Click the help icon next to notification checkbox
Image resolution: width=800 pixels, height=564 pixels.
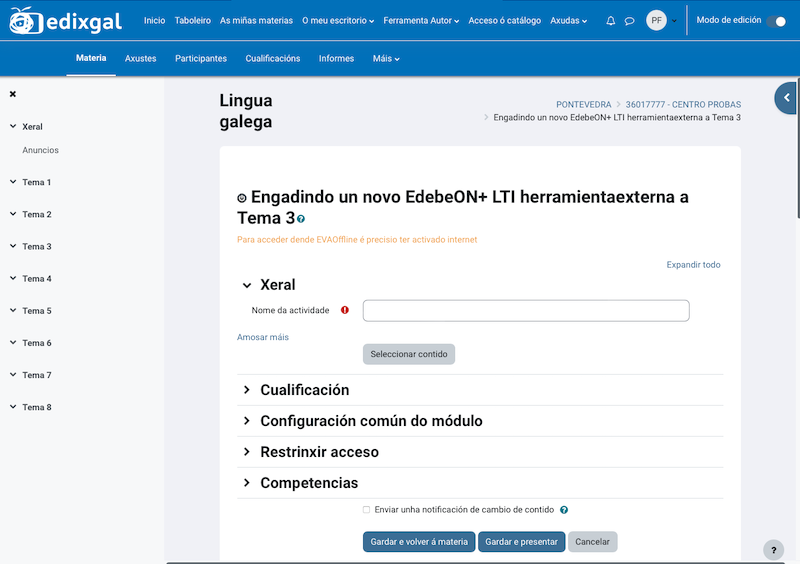(x=564, y=510)
